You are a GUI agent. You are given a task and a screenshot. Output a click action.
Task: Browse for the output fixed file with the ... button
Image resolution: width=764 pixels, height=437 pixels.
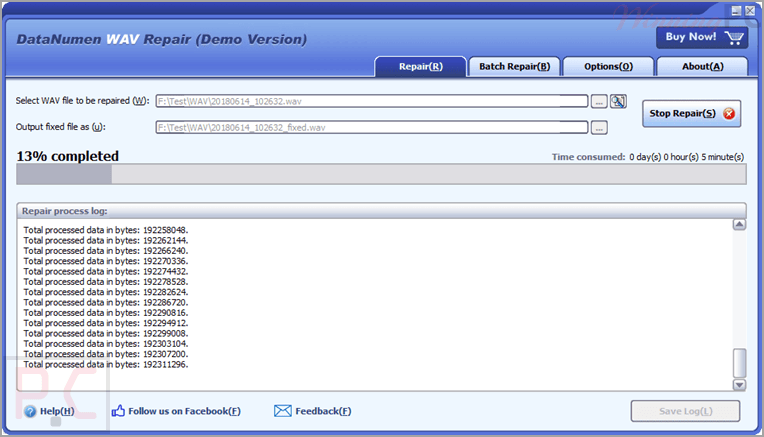pos(599,128)
